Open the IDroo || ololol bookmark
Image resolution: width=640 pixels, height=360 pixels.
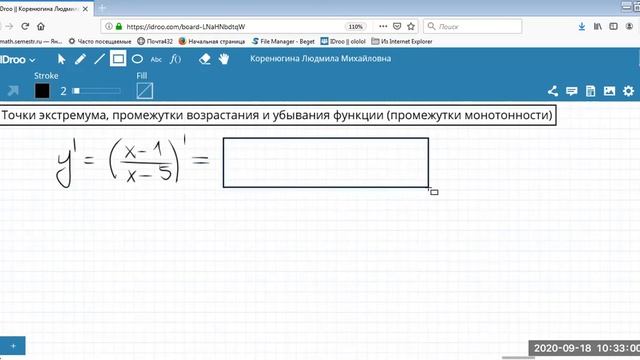(x=343, y=41)
